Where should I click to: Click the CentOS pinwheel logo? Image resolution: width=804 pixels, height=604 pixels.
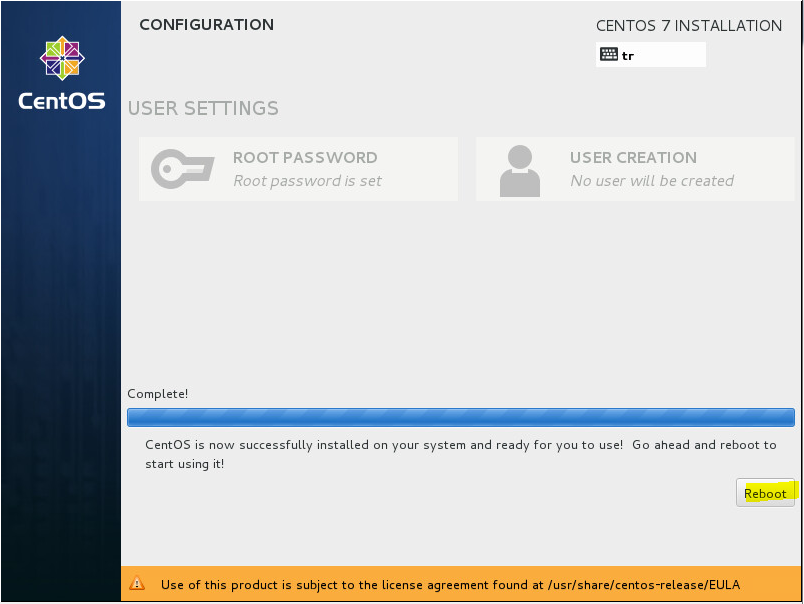click(x=62, y=58)
